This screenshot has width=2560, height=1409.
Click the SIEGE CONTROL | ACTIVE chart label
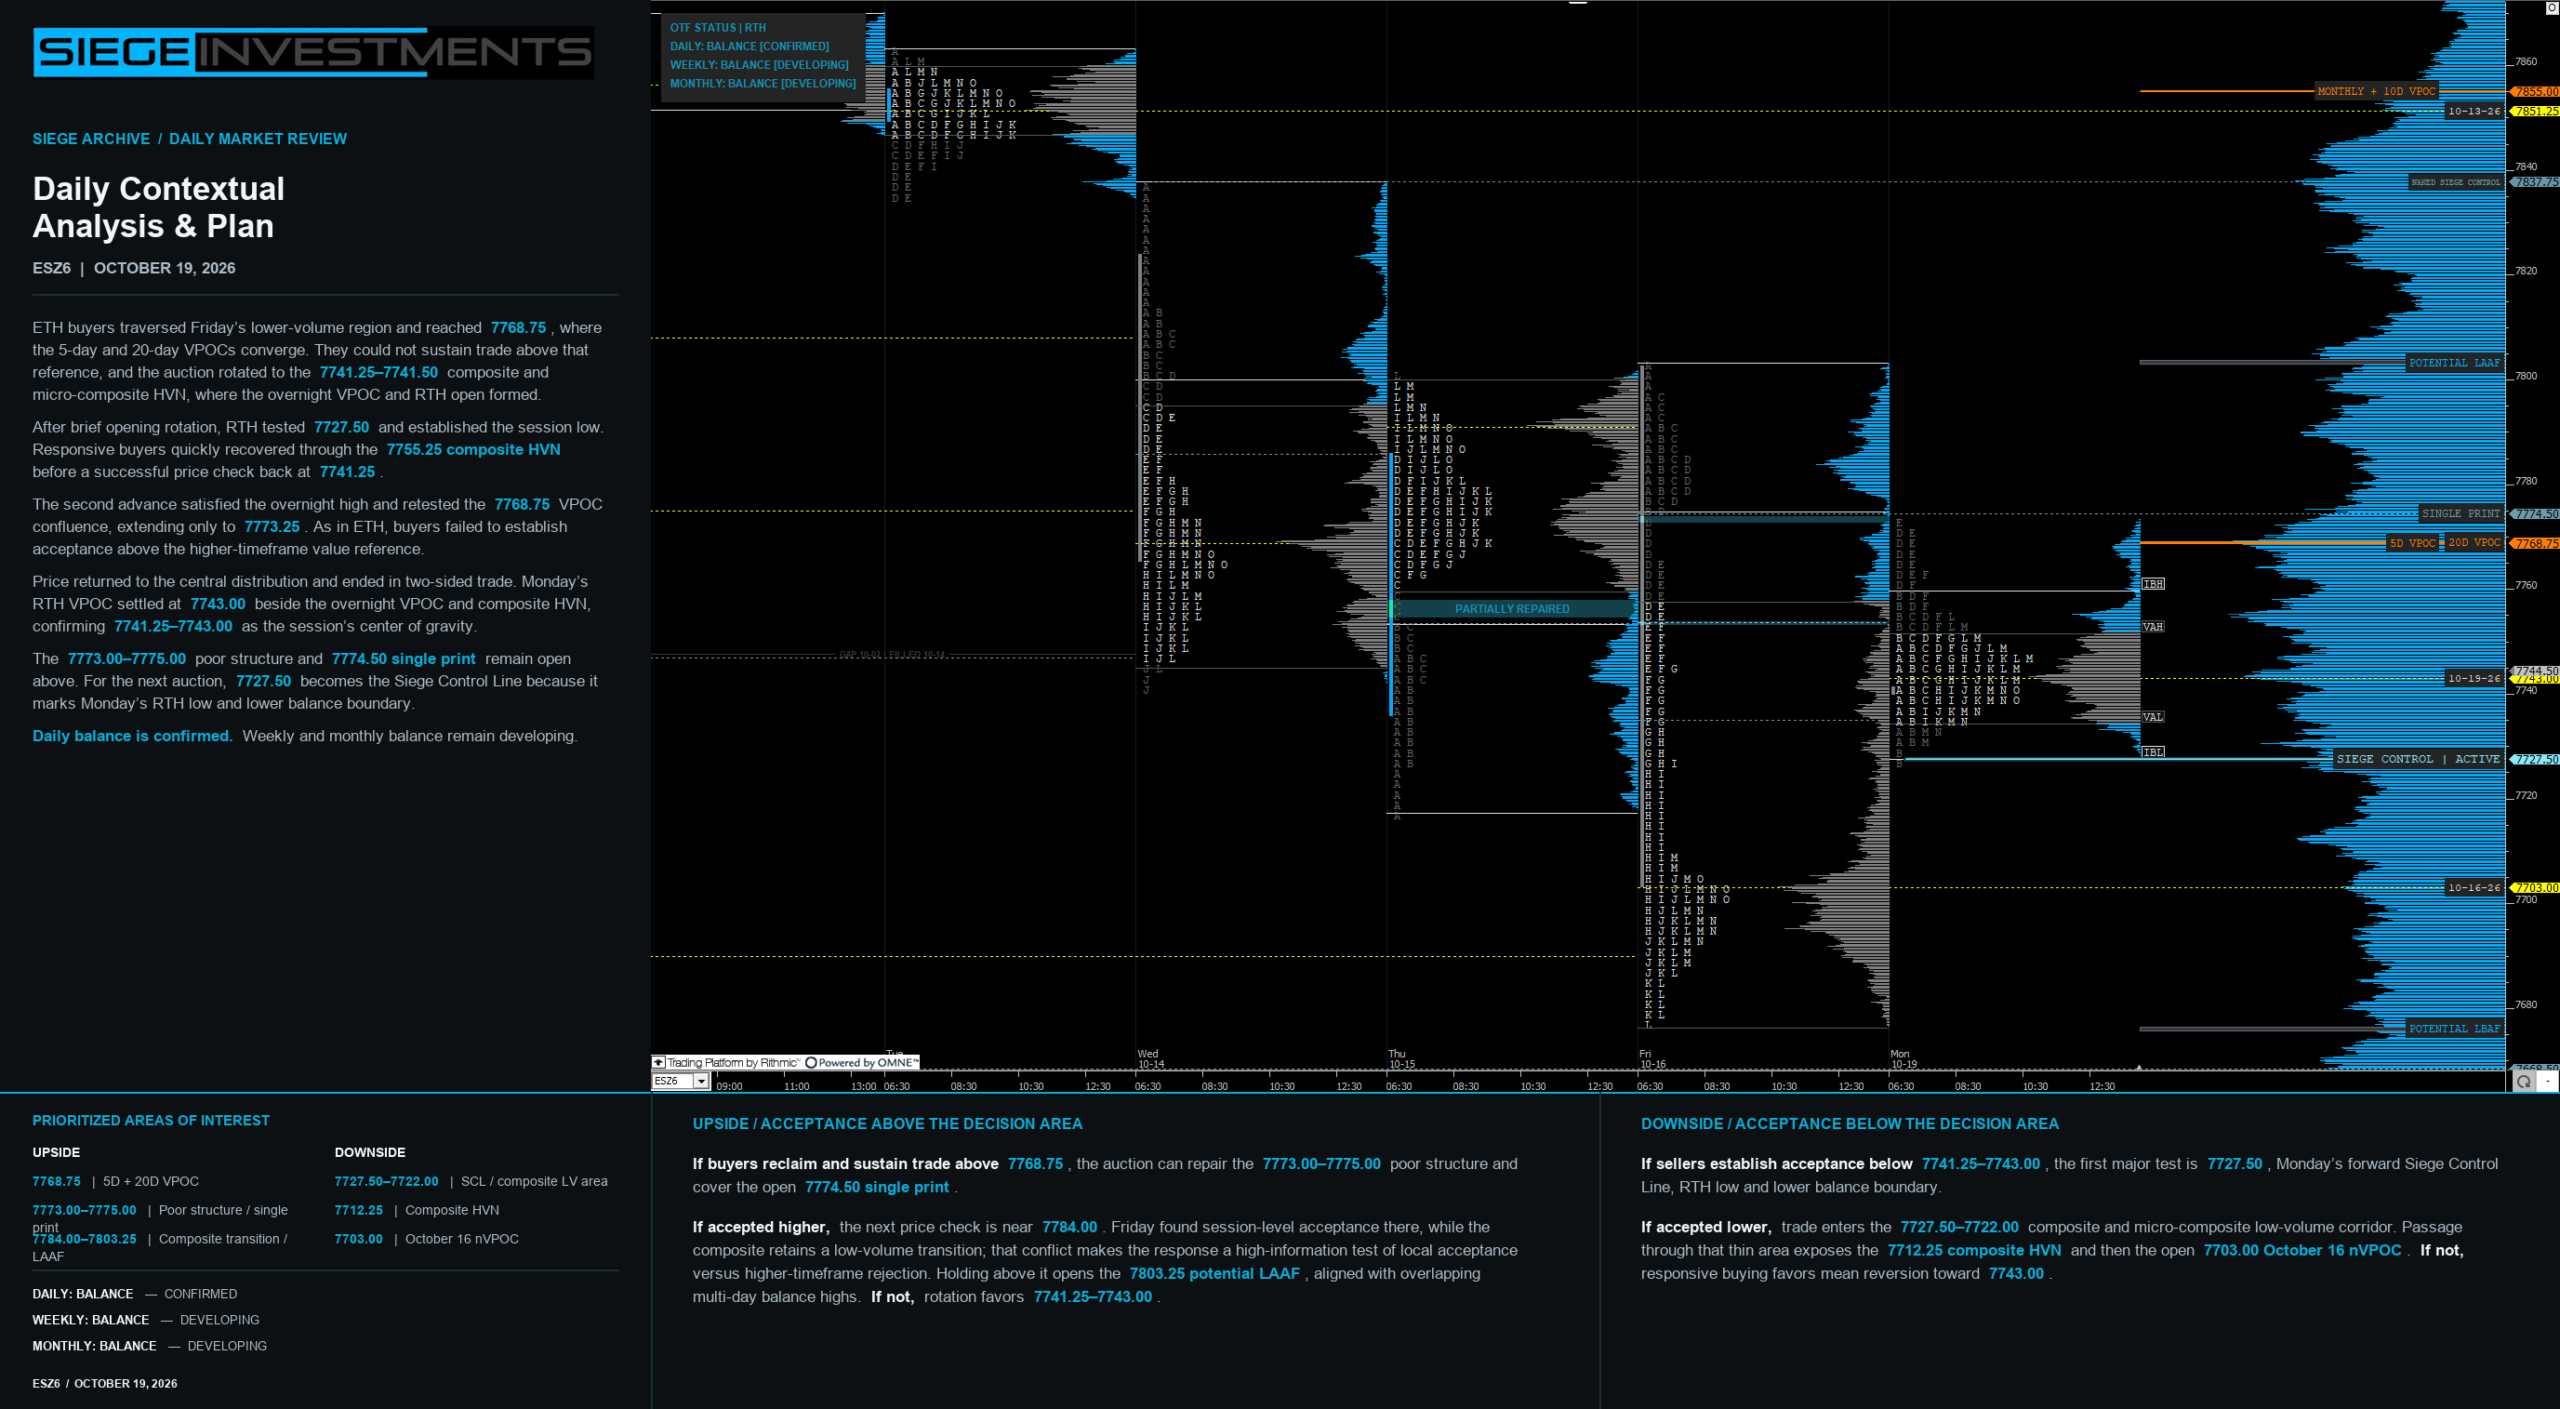pos(2417,759)
